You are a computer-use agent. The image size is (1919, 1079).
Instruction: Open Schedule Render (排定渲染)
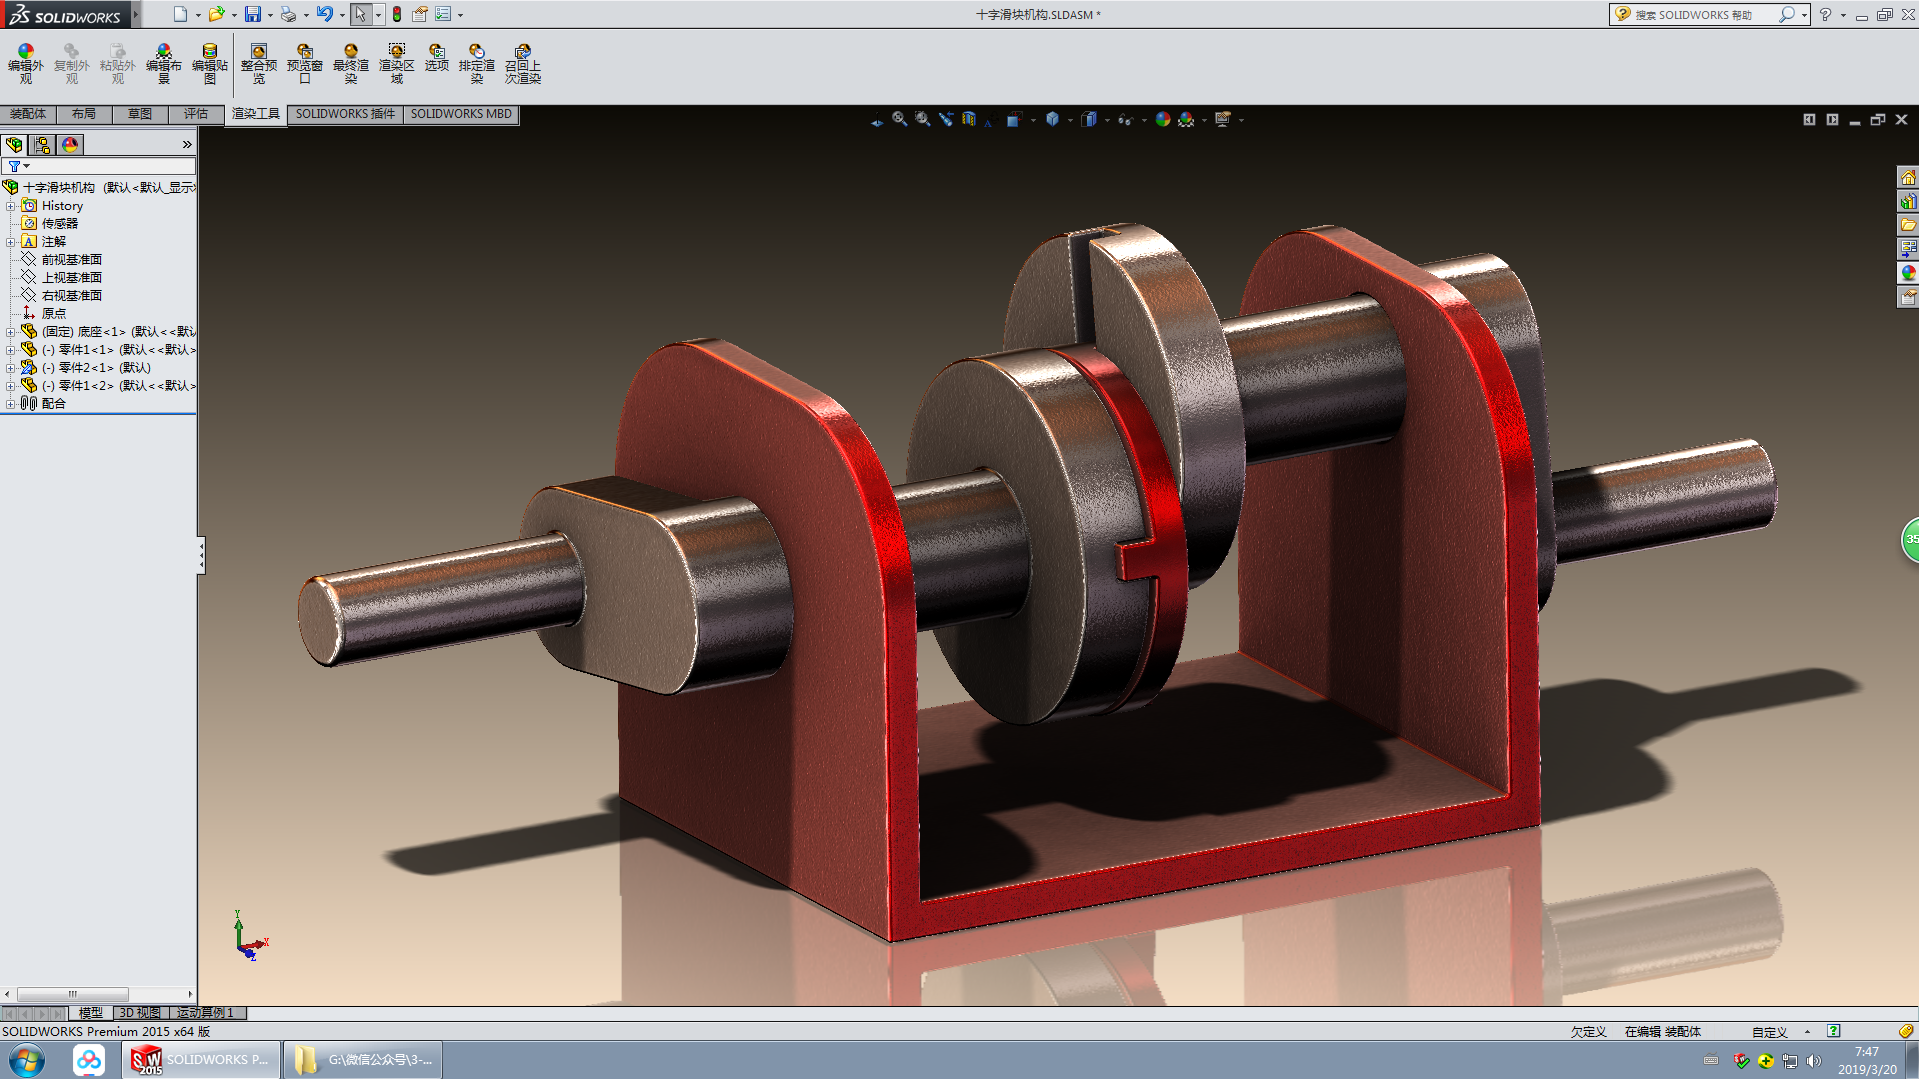477,64
